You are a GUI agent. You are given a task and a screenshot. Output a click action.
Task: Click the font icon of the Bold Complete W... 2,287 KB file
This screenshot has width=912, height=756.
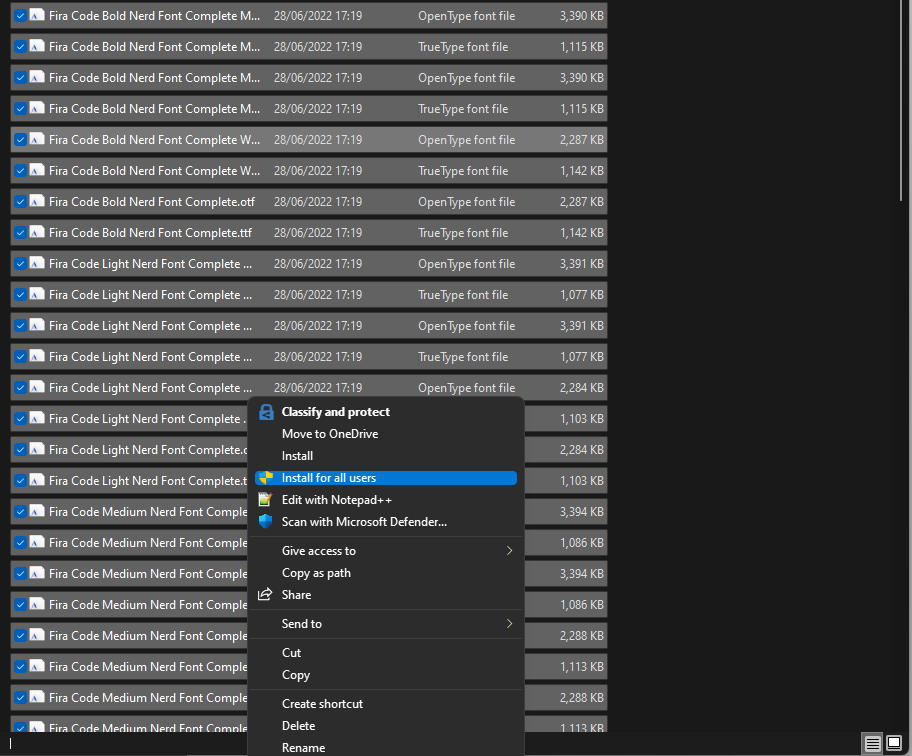[x=37, y=139]
